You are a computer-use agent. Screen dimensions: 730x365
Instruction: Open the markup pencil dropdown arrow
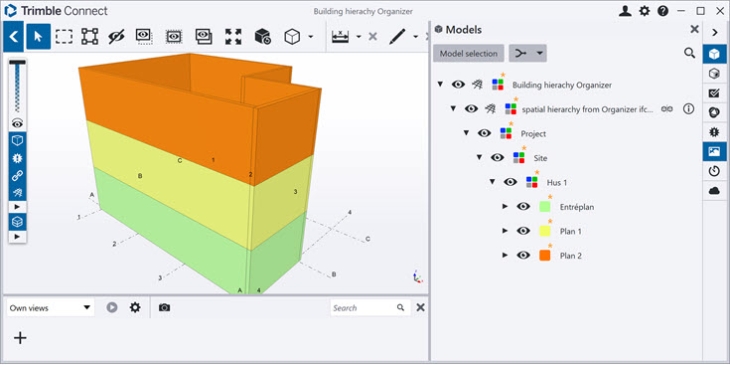pyautogui.click(x=416, y=37)
